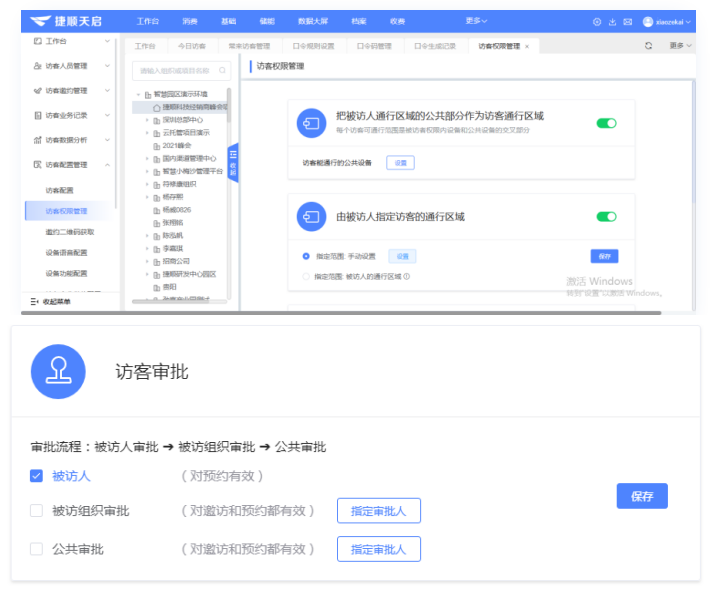Switch to the 今日访客 tab
This screenshot has height=601, width=714.
192,46
